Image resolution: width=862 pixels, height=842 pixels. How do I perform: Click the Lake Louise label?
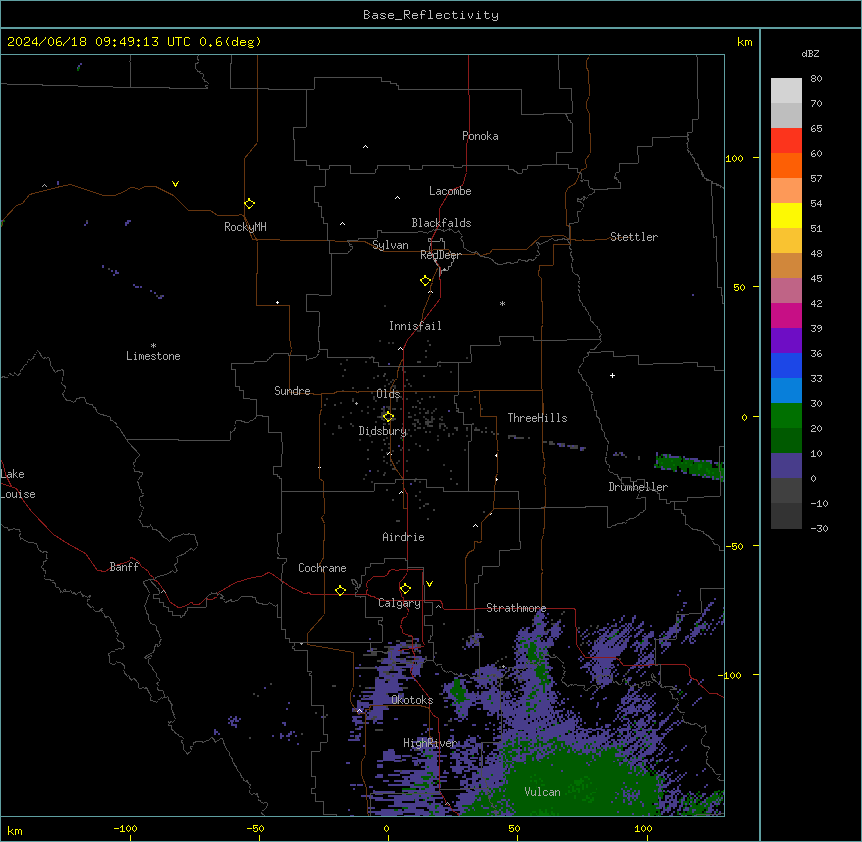coord(18,484)
